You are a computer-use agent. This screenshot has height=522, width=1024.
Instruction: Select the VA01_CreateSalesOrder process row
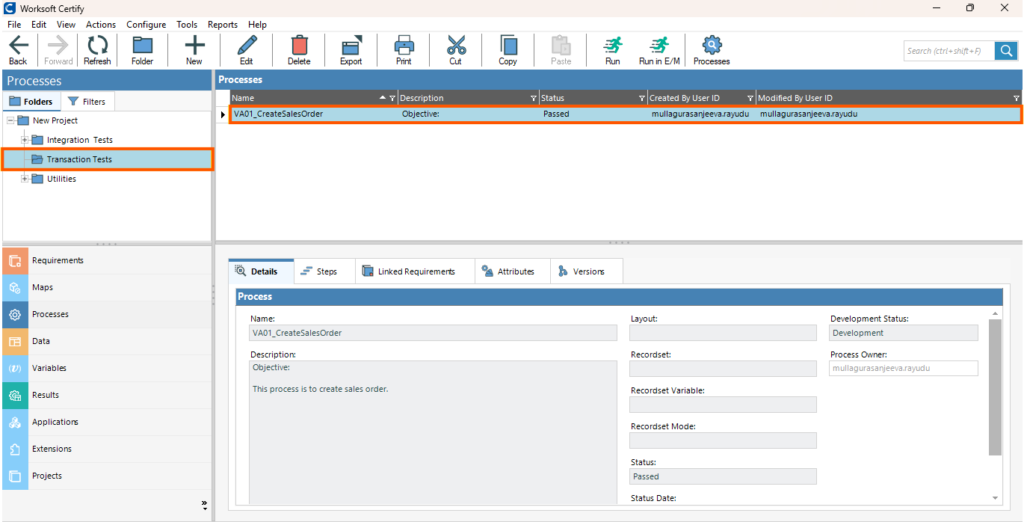point(625,114)
